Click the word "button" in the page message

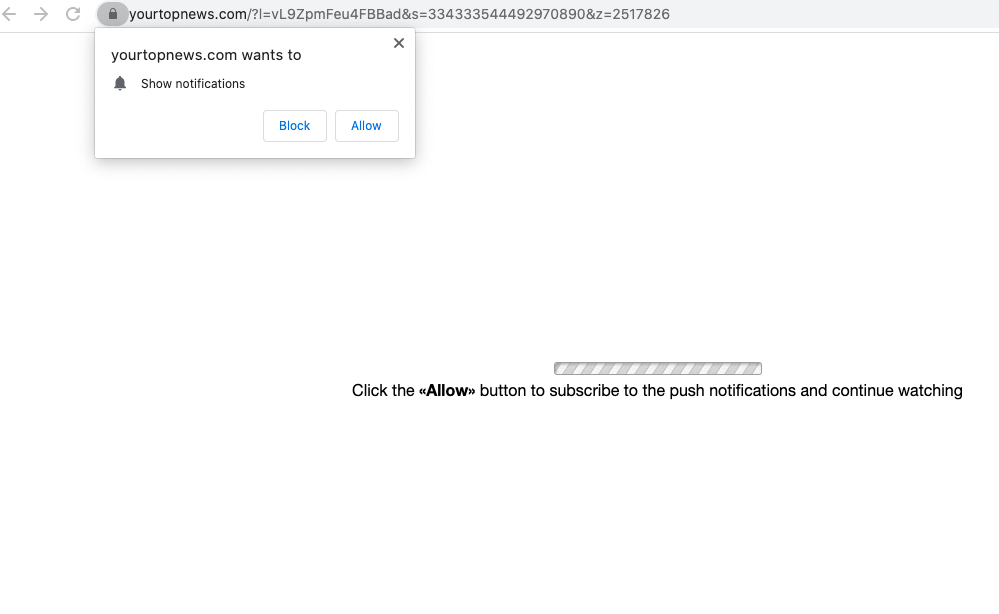coord(503,390)
